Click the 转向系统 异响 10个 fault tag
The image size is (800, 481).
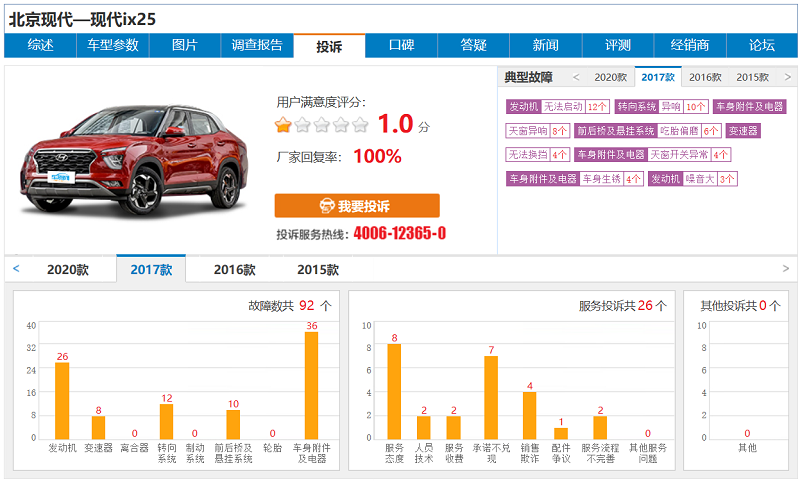coord(662,107)
